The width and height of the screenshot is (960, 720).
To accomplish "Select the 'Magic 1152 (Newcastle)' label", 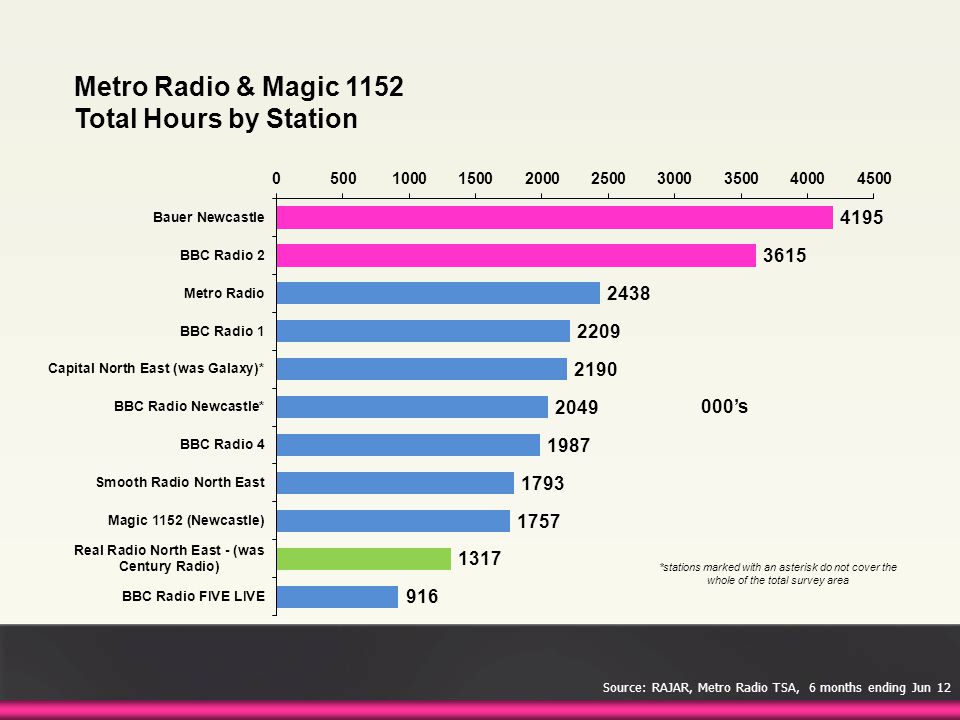I will point(186,520).
